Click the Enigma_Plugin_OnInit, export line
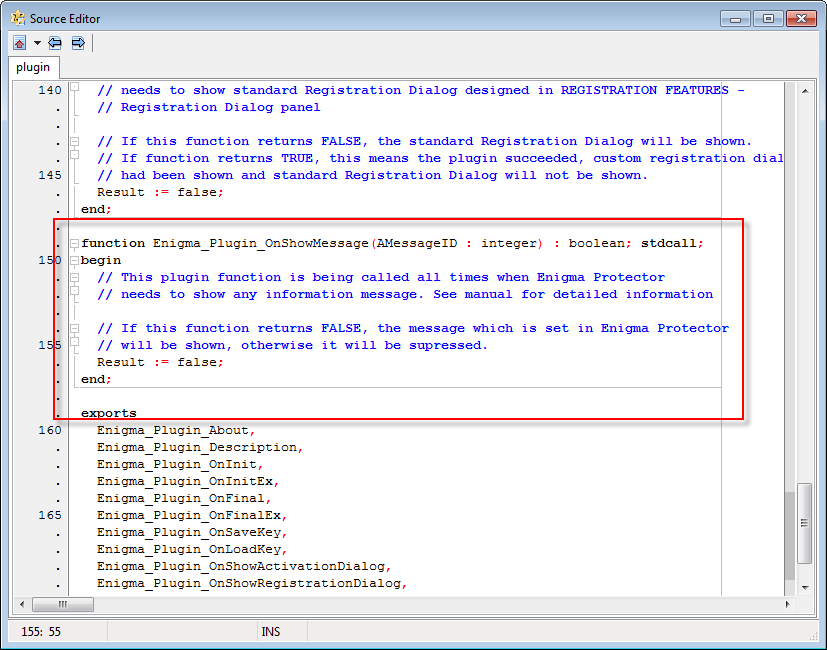827x650 pixels. [x=180, y=464]
